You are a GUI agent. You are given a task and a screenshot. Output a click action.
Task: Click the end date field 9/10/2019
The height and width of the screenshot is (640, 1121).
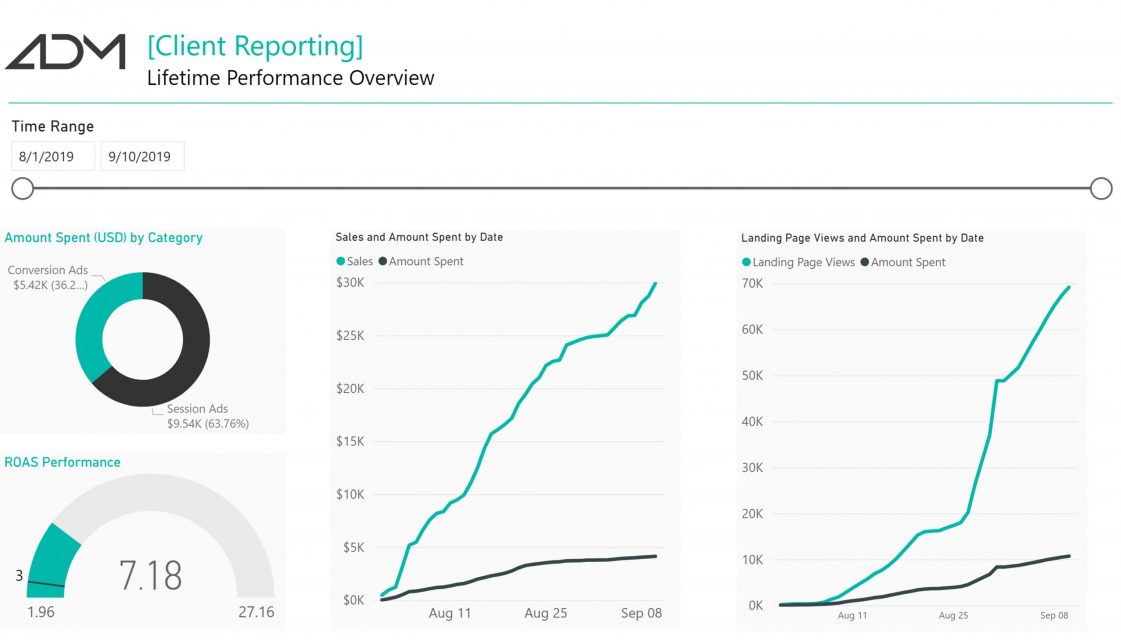click(x=142, y=156)
